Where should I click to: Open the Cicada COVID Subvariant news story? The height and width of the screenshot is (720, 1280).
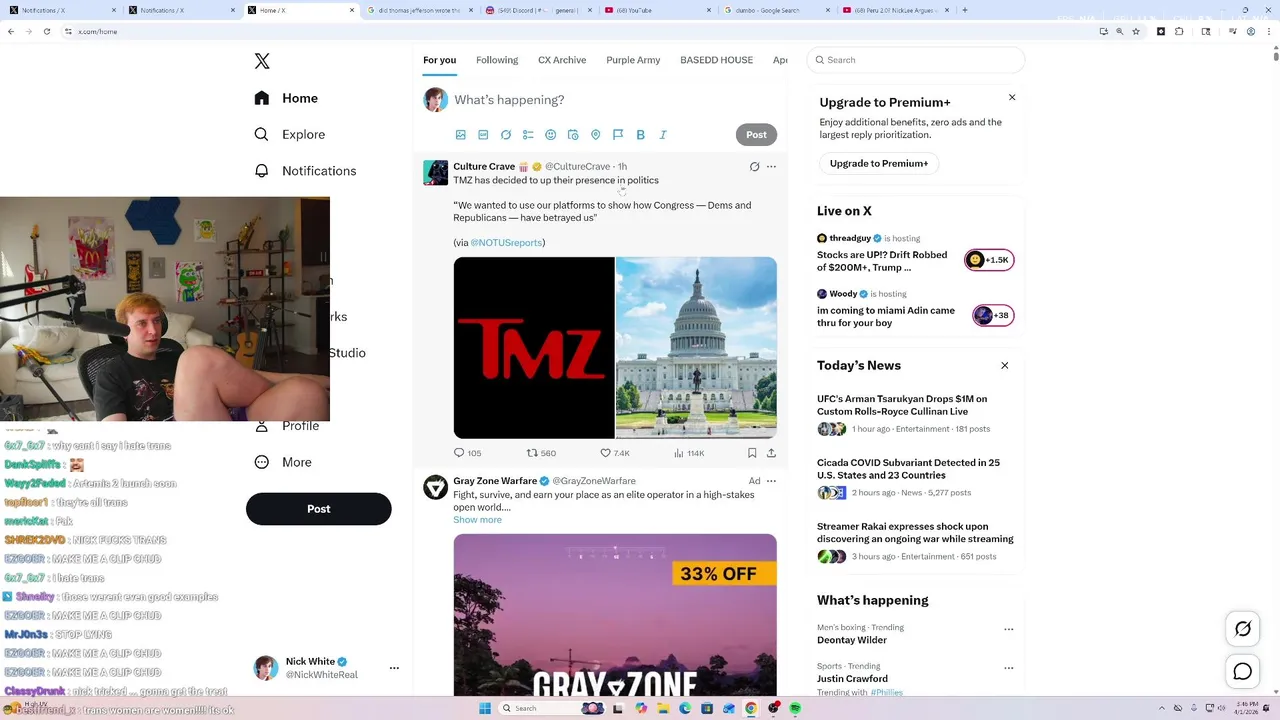(915, 478)
